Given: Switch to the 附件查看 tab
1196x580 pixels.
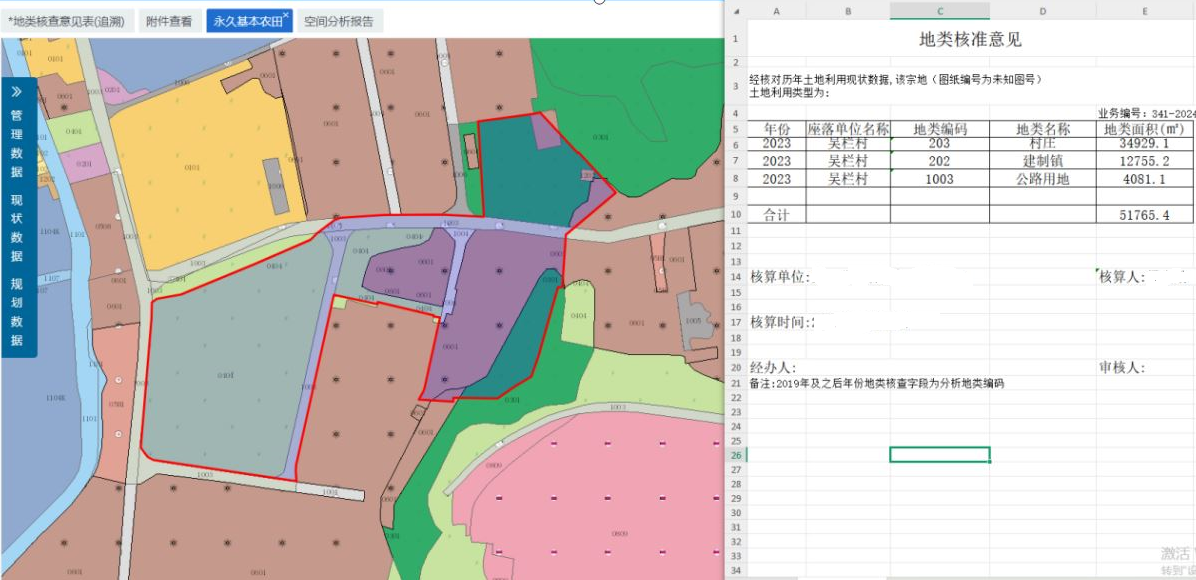Looking at the screenshot, I should click(x=169, y=21).
